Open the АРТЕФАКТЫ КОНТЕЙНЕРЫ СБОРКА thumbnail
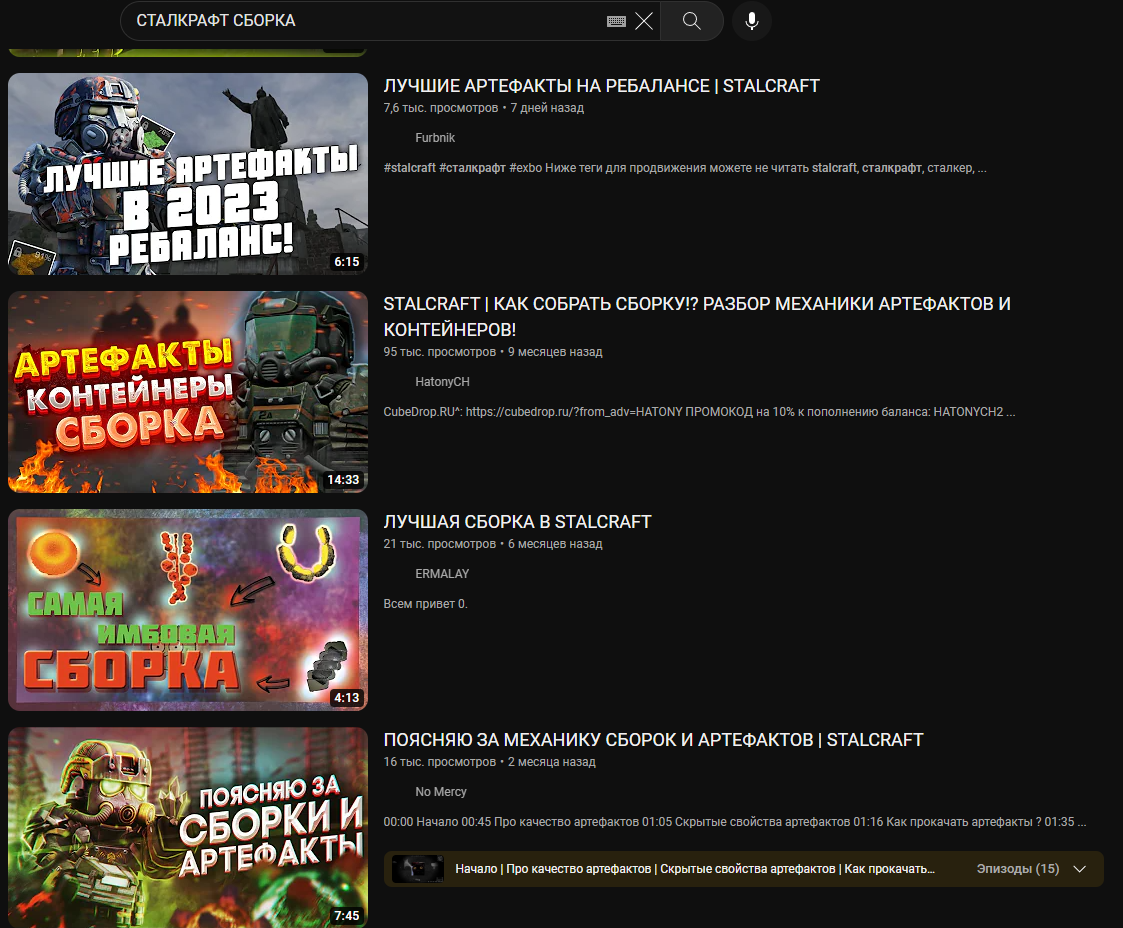The width and height of the screenshot is (1123, 928). [x=188, y=392]
